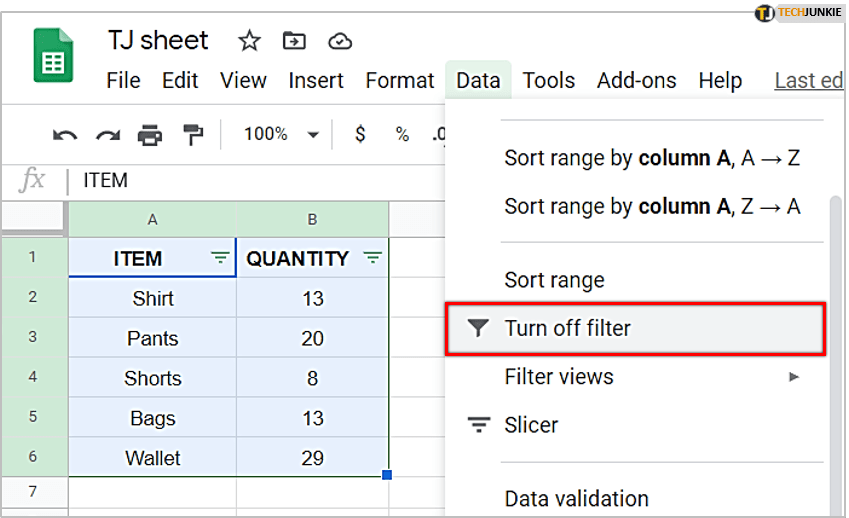Click the Last edit link
The height and width of the screenshot is (518, 849).
[808, 81]
